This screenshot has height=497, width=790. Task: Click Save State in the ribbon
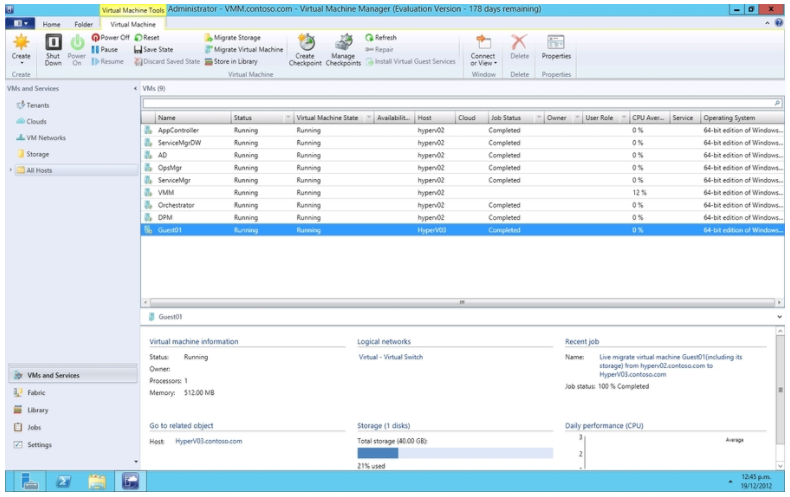coord(154,49)
